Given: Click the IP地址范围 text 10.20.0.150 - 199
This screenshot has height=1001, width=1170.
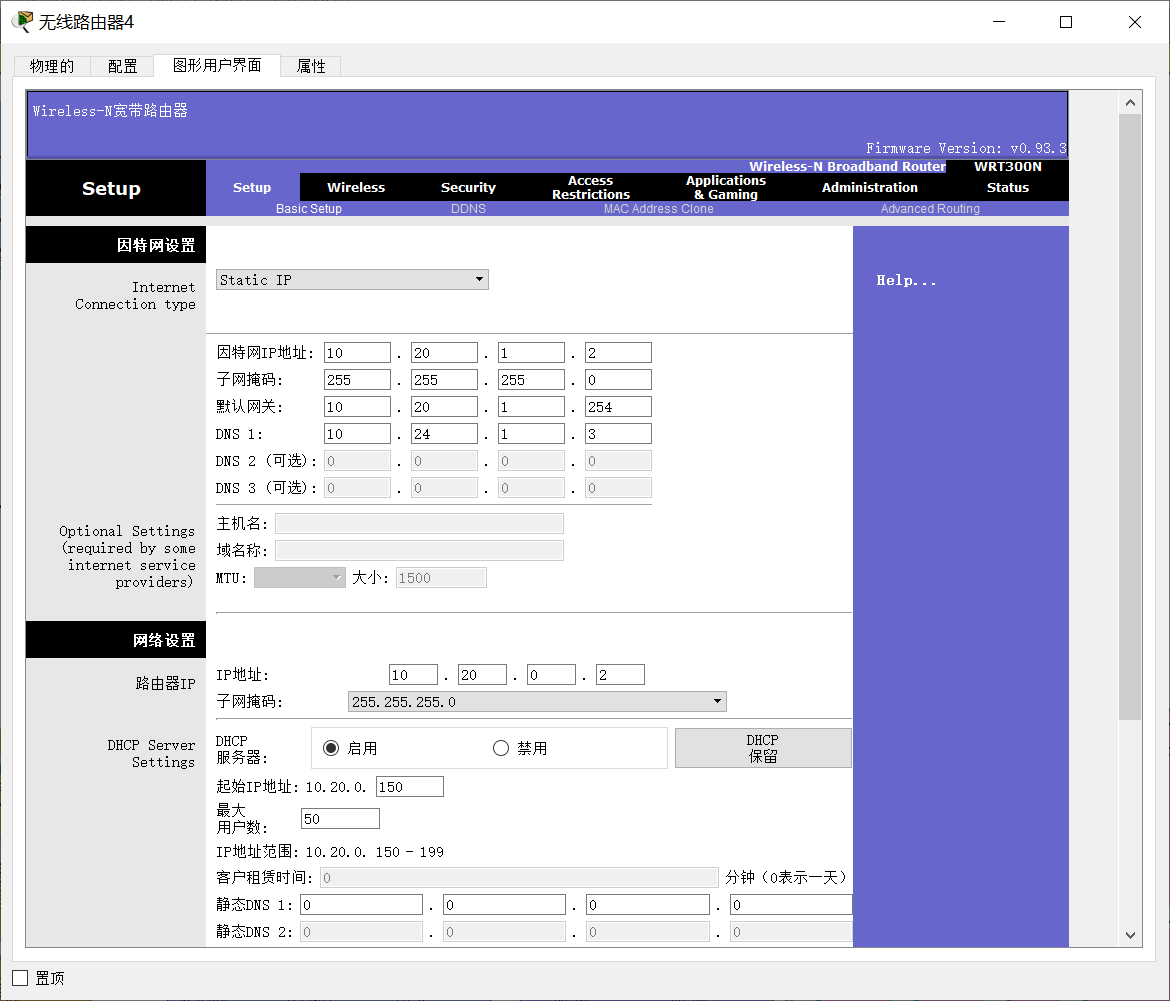Looking at the screenshot, I should click(x=375, y=852).
